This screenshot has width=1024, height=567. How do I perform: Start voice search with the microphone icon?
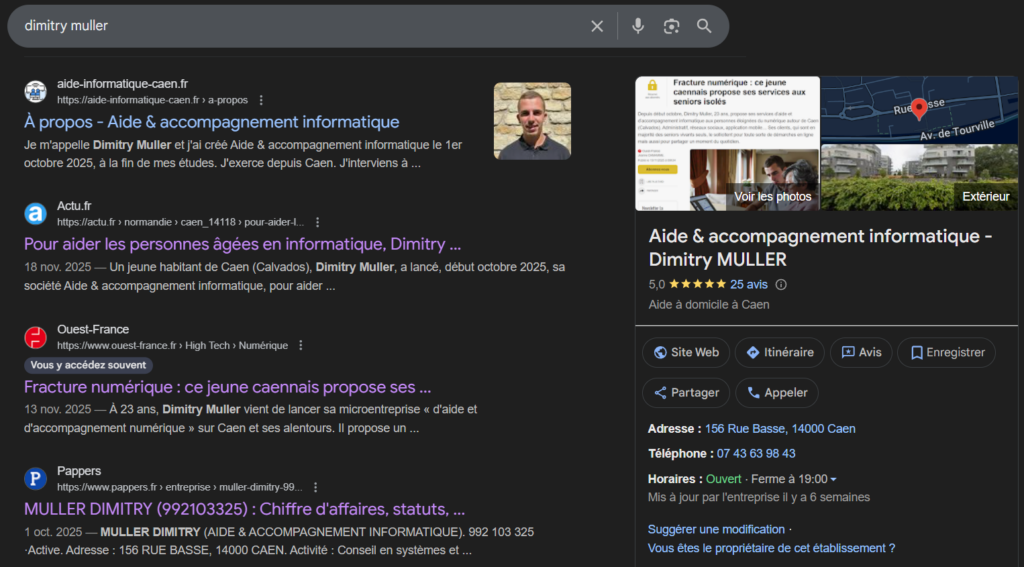pos(638,26)
